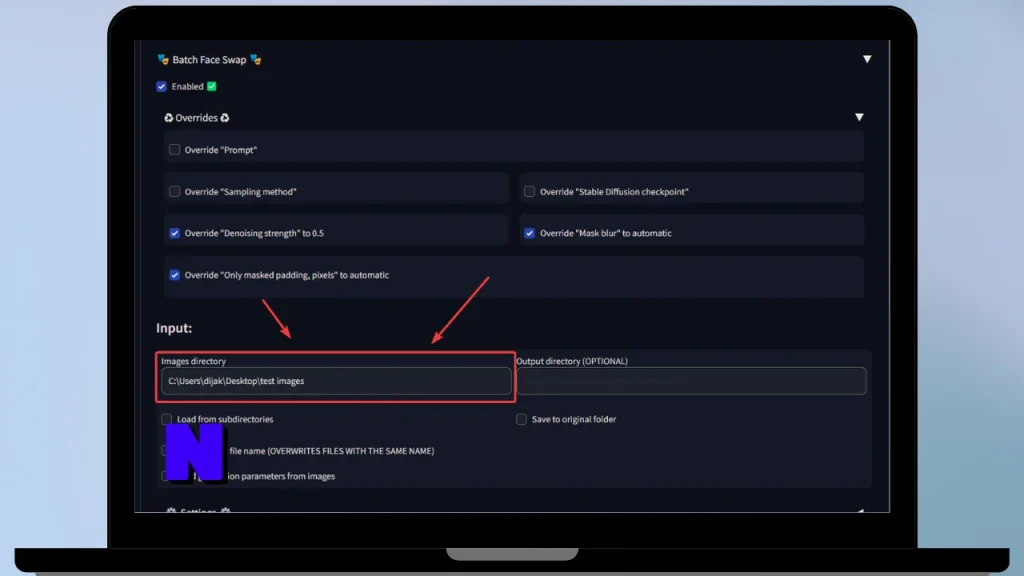Click "Output directory (OPTIONAL)" label
1024x576 pixels.
[571, 361]
